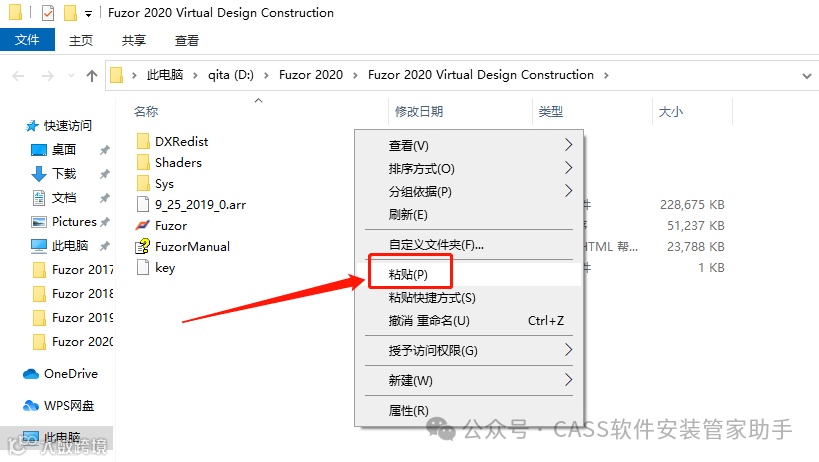Viewport: 819px width, 462px height.
Task: Click the Back navigation arrow
Action: pyautogui.click(x=18, y=76)
